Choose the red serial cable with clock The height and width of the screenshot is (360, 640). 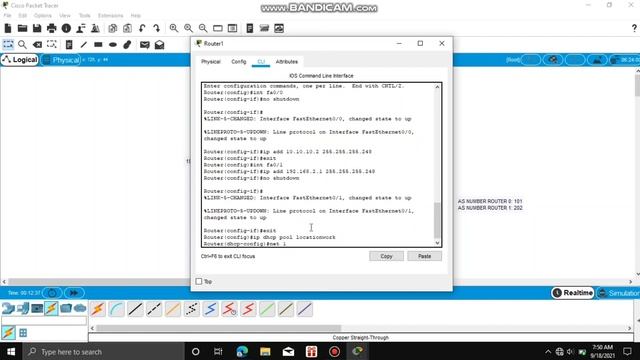click(229, 309)
